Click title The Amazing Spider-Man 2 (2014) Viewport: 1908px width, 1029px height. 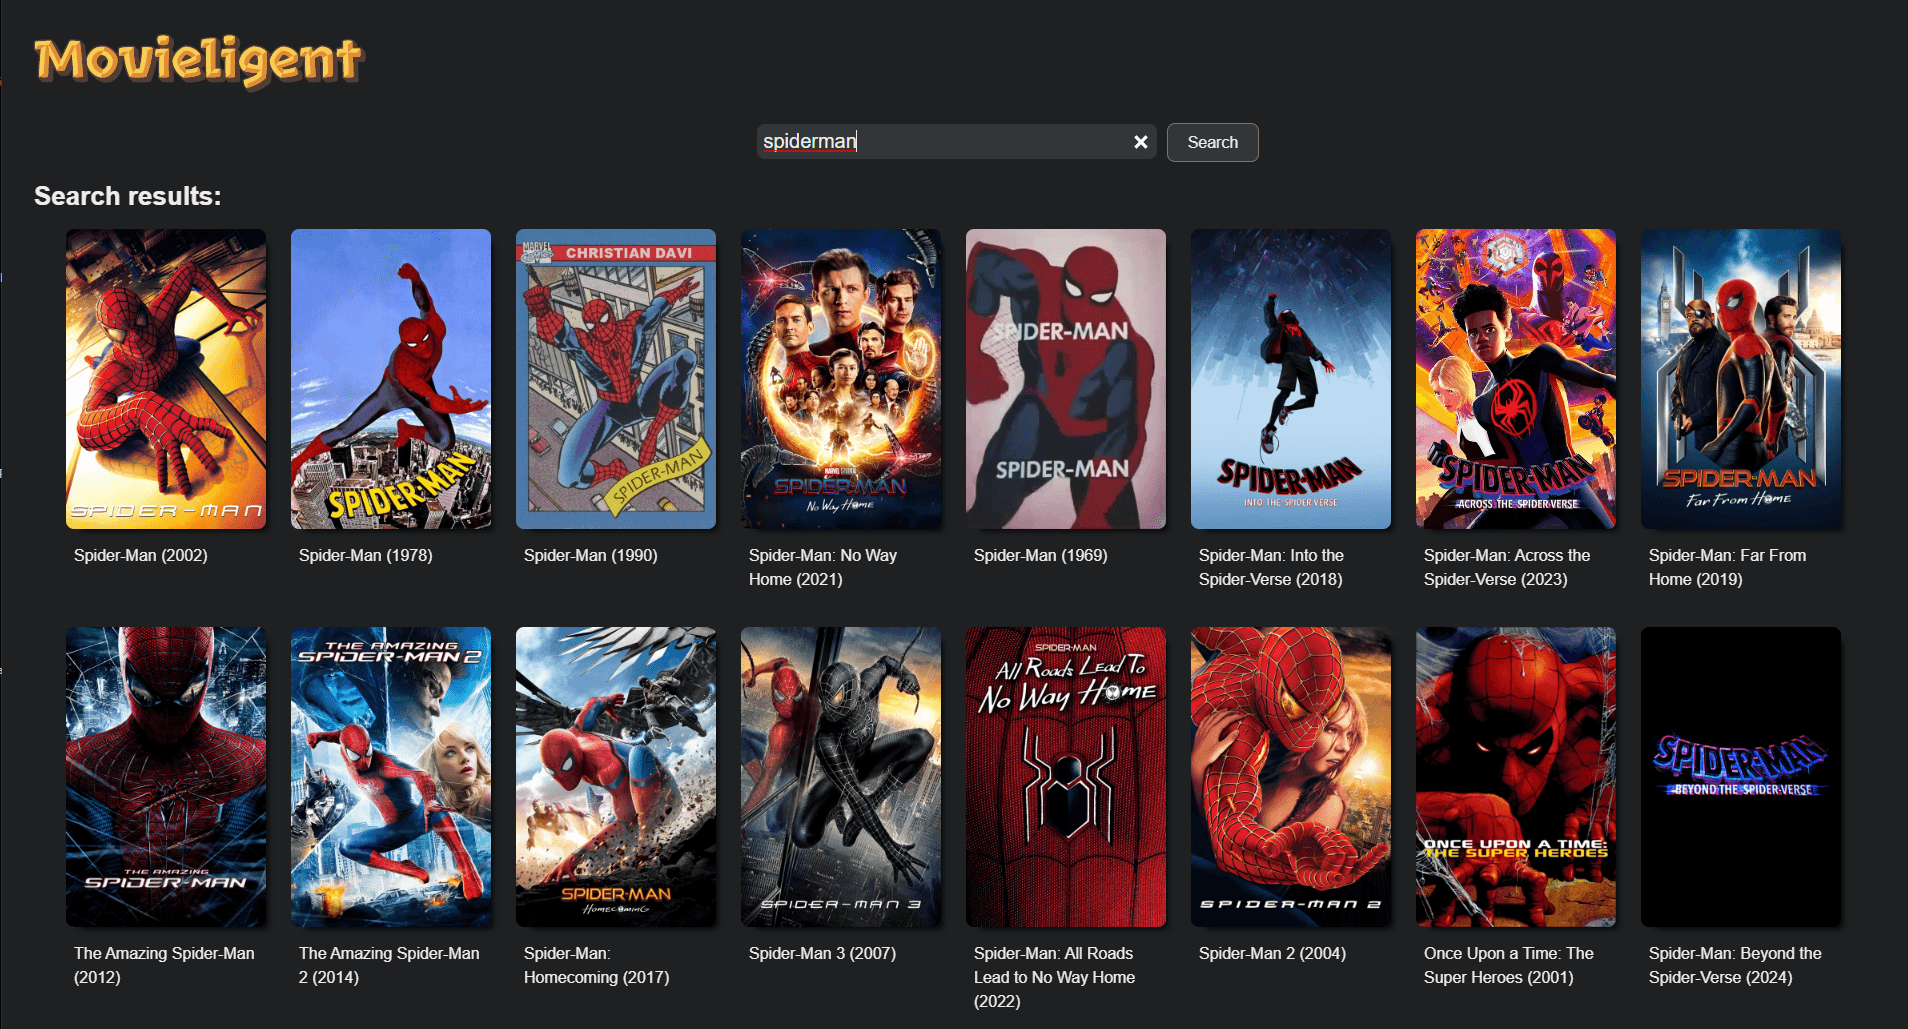(x=389, y=965)
